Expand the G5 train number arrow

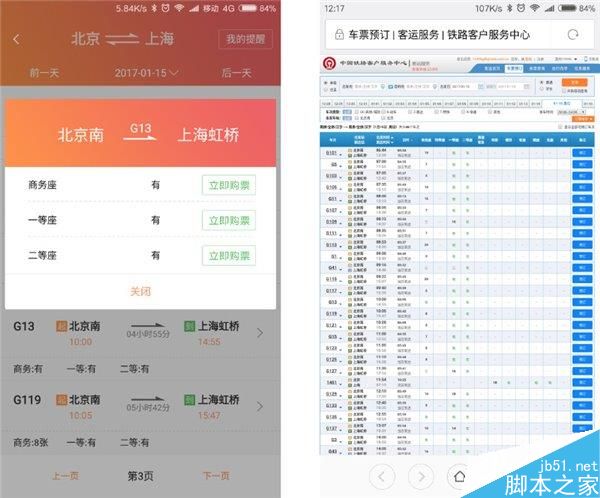[341, 165]
